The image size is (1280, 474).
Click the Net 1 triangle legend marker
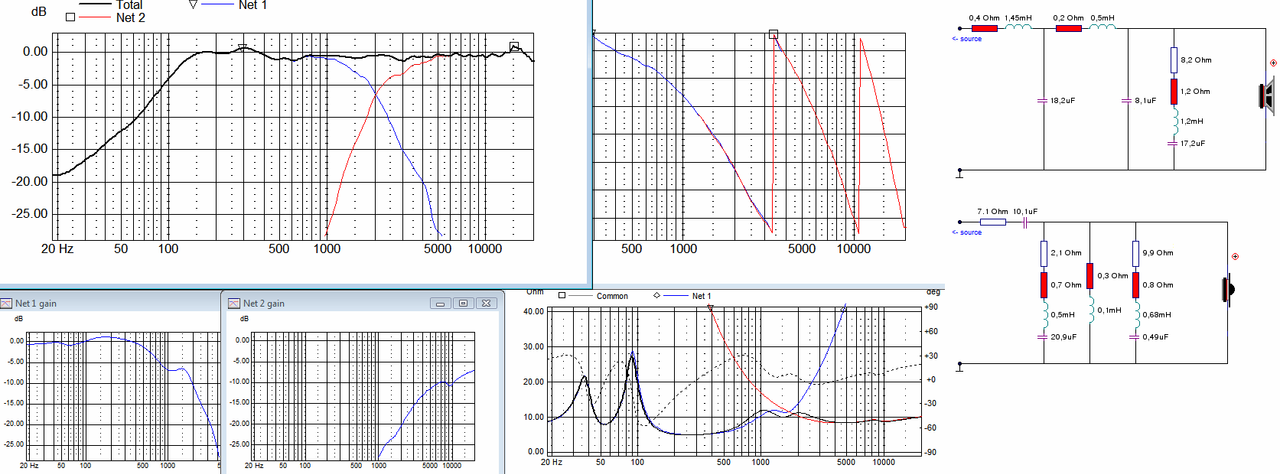[x=193, y=5]
